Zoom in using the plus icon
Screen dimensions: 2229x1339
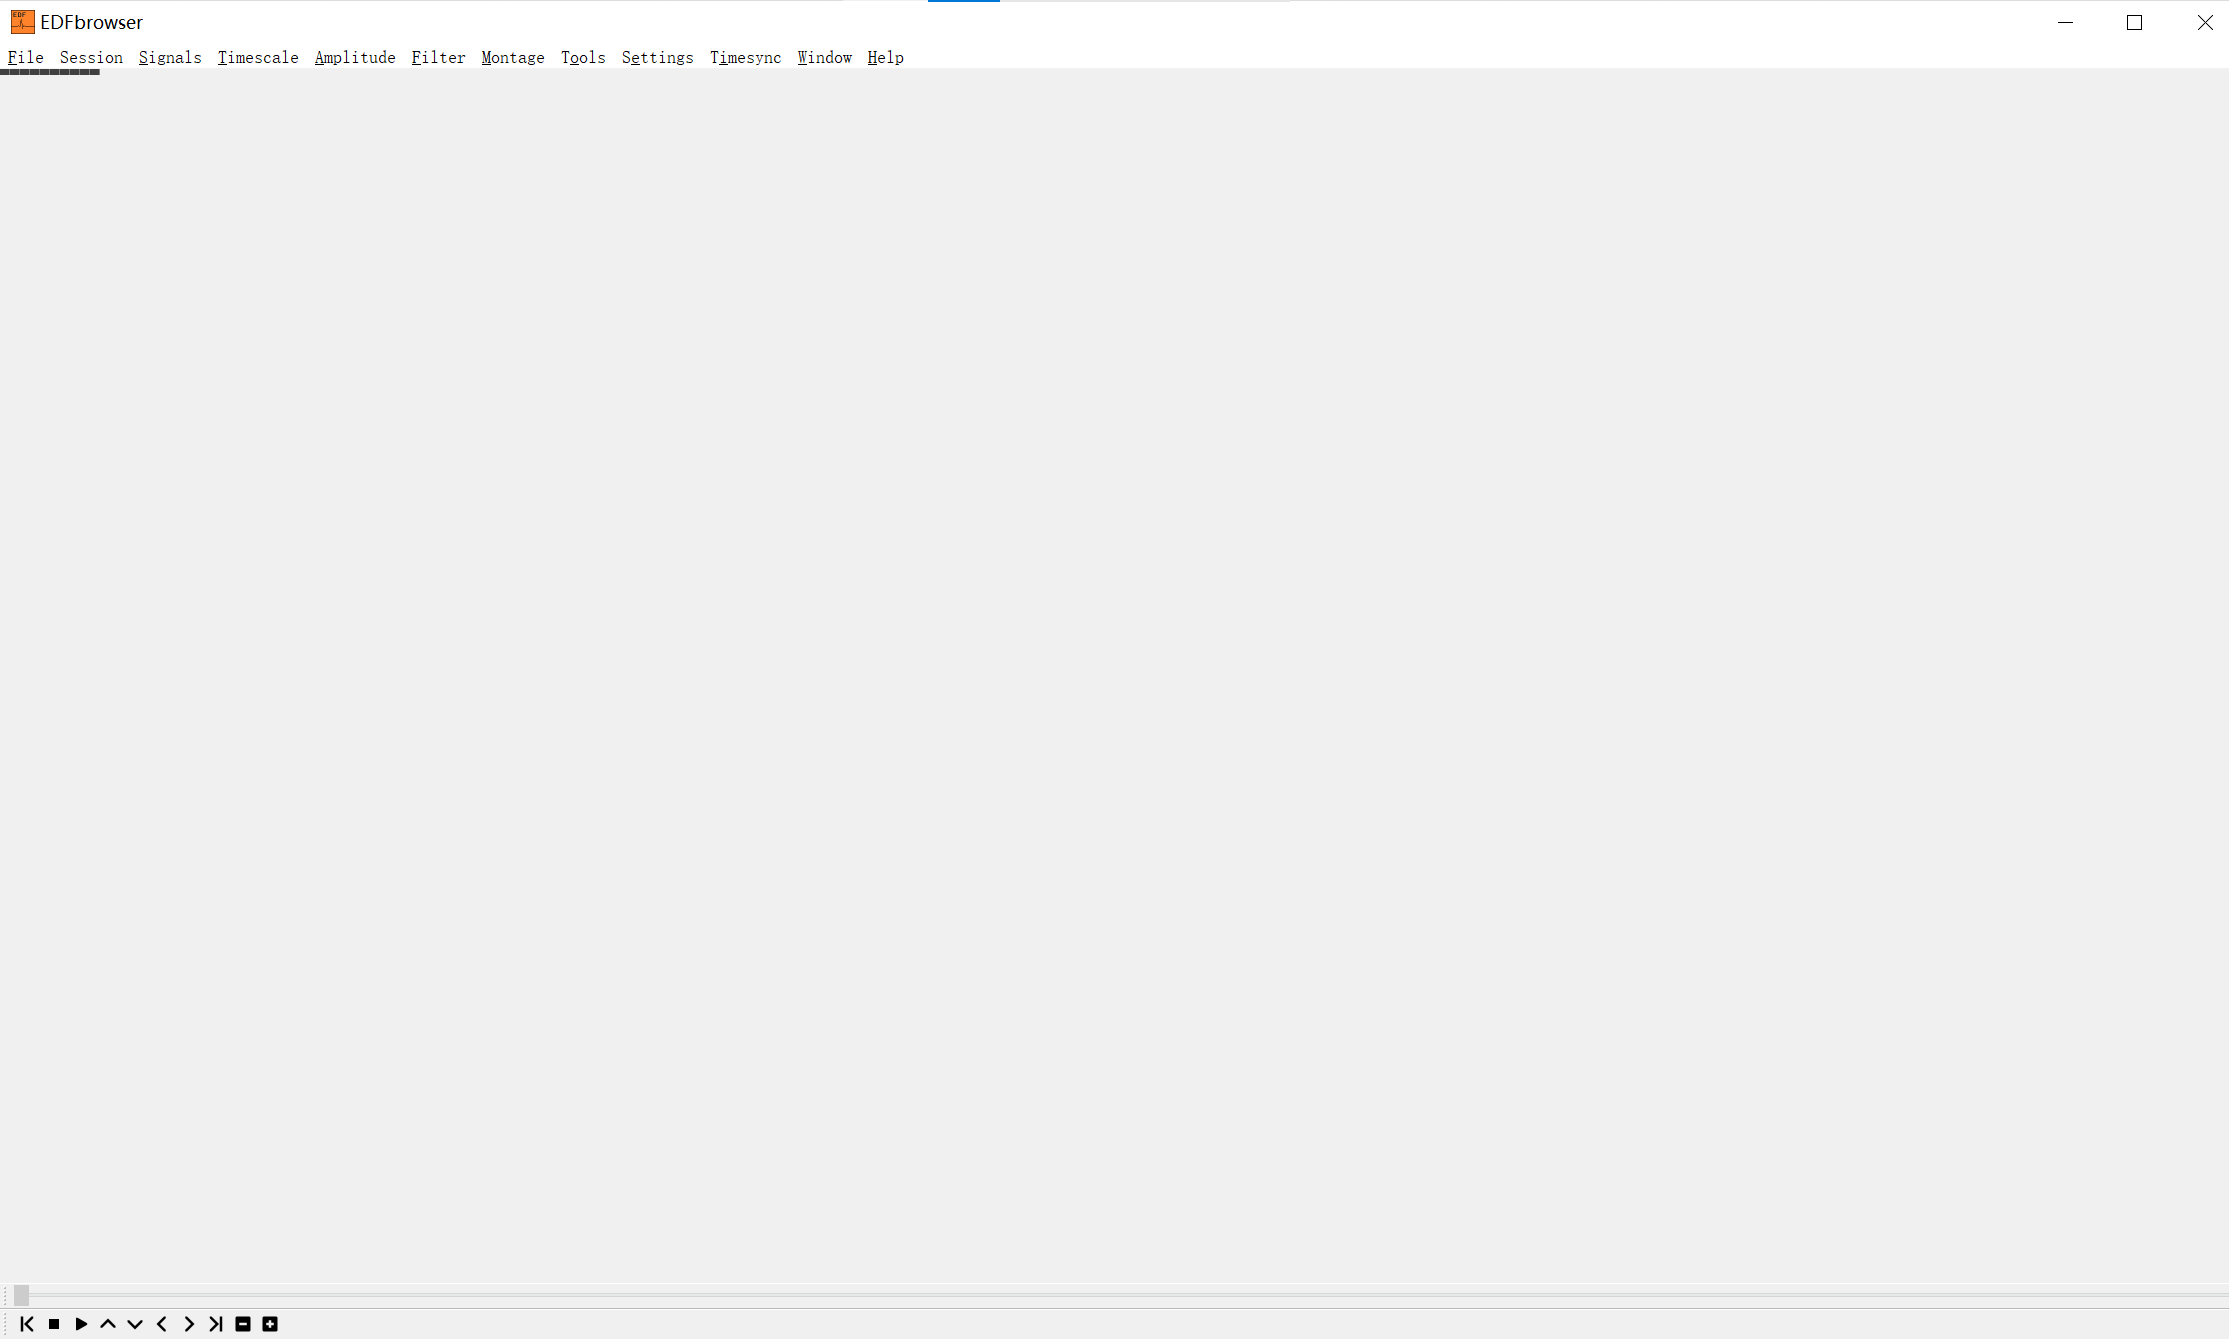[x=270, y=1323]
